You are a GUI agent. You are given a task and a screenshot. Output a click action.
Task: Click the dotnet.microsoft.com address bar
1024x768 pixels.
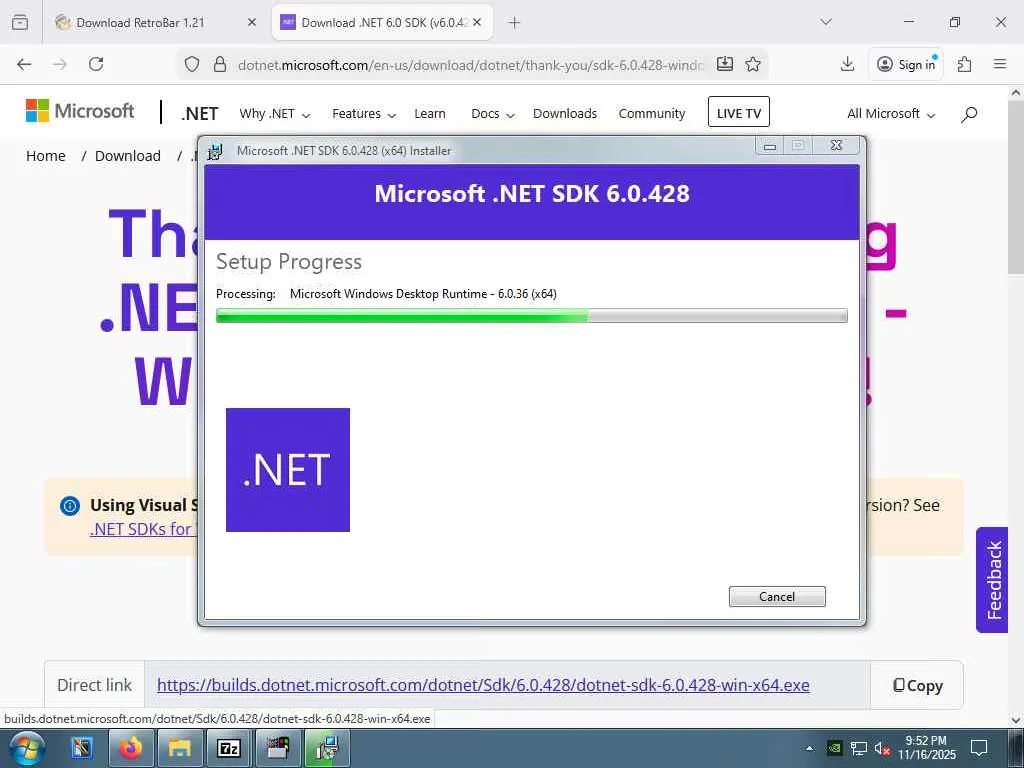[470, 65]
